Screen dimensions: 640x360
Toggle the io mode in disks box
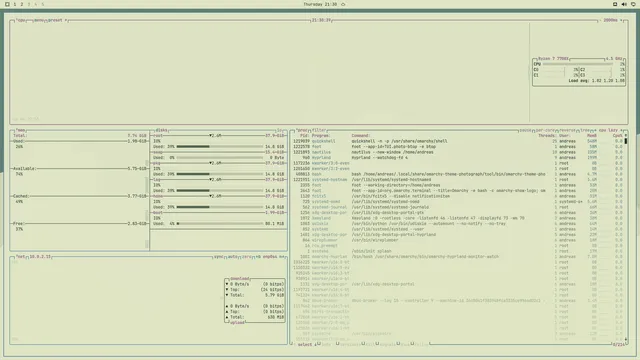point(280,130)
